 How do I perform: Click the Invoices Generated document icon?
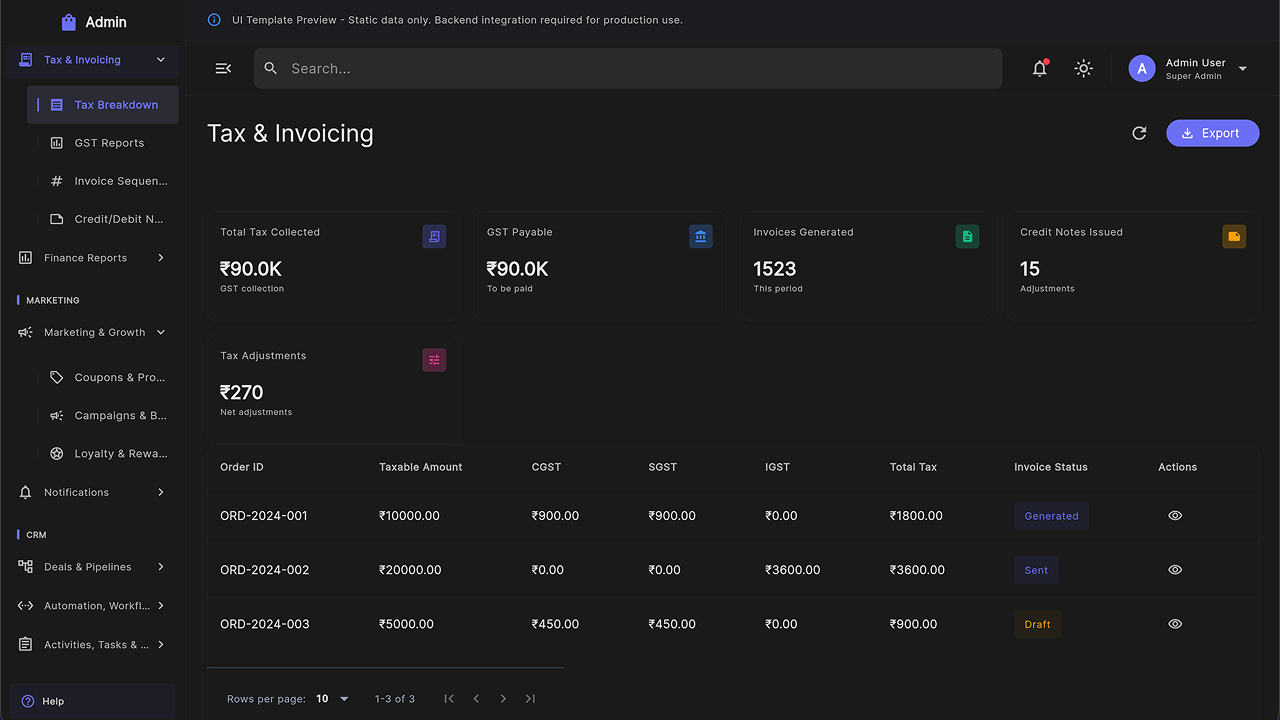pos(967,236)
